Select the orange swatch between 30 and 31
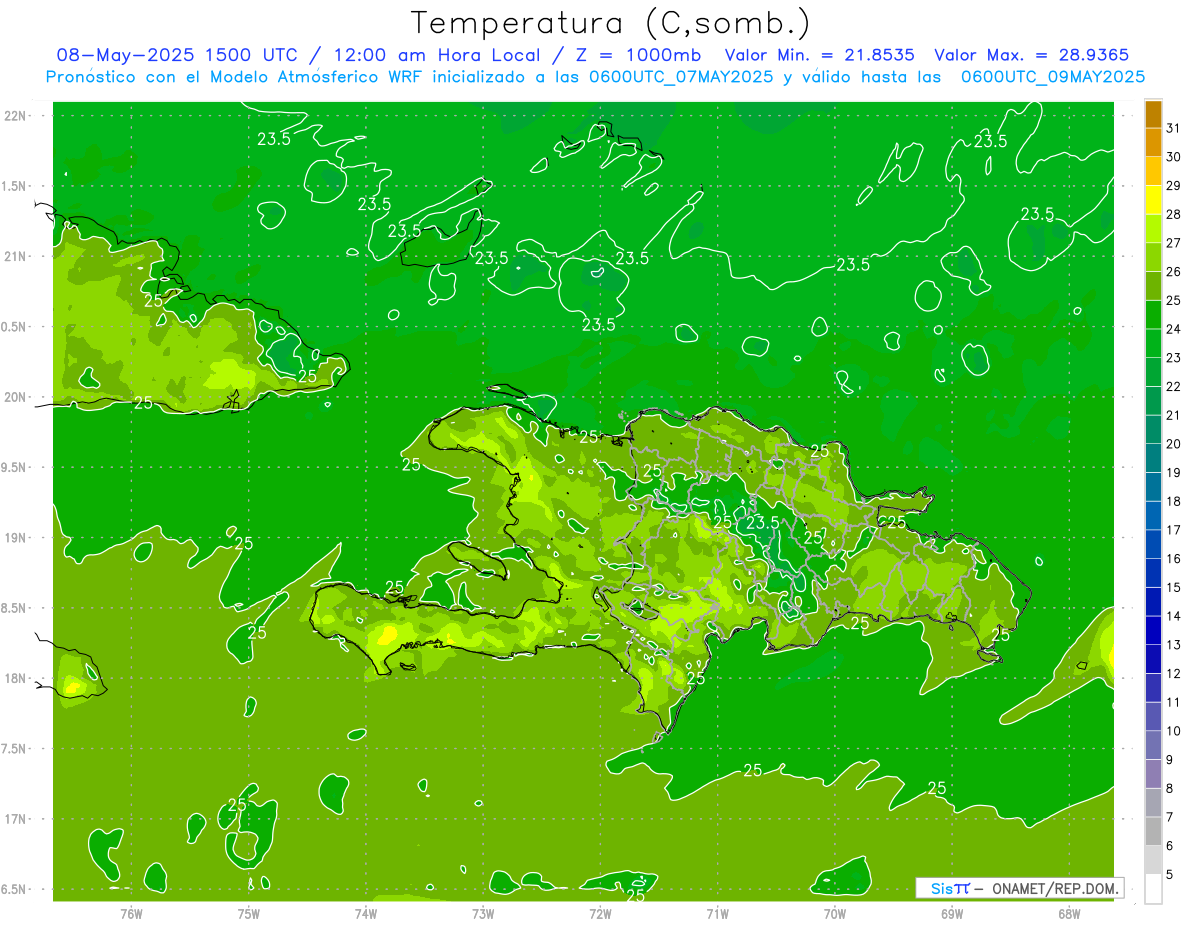The width and height of the screenshot is (1200, 927). 1153,143
